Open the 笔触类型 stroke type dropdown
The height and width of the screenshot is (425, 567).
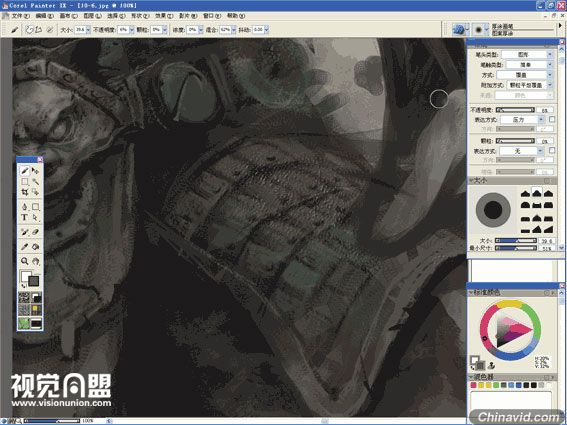point(550,64)
